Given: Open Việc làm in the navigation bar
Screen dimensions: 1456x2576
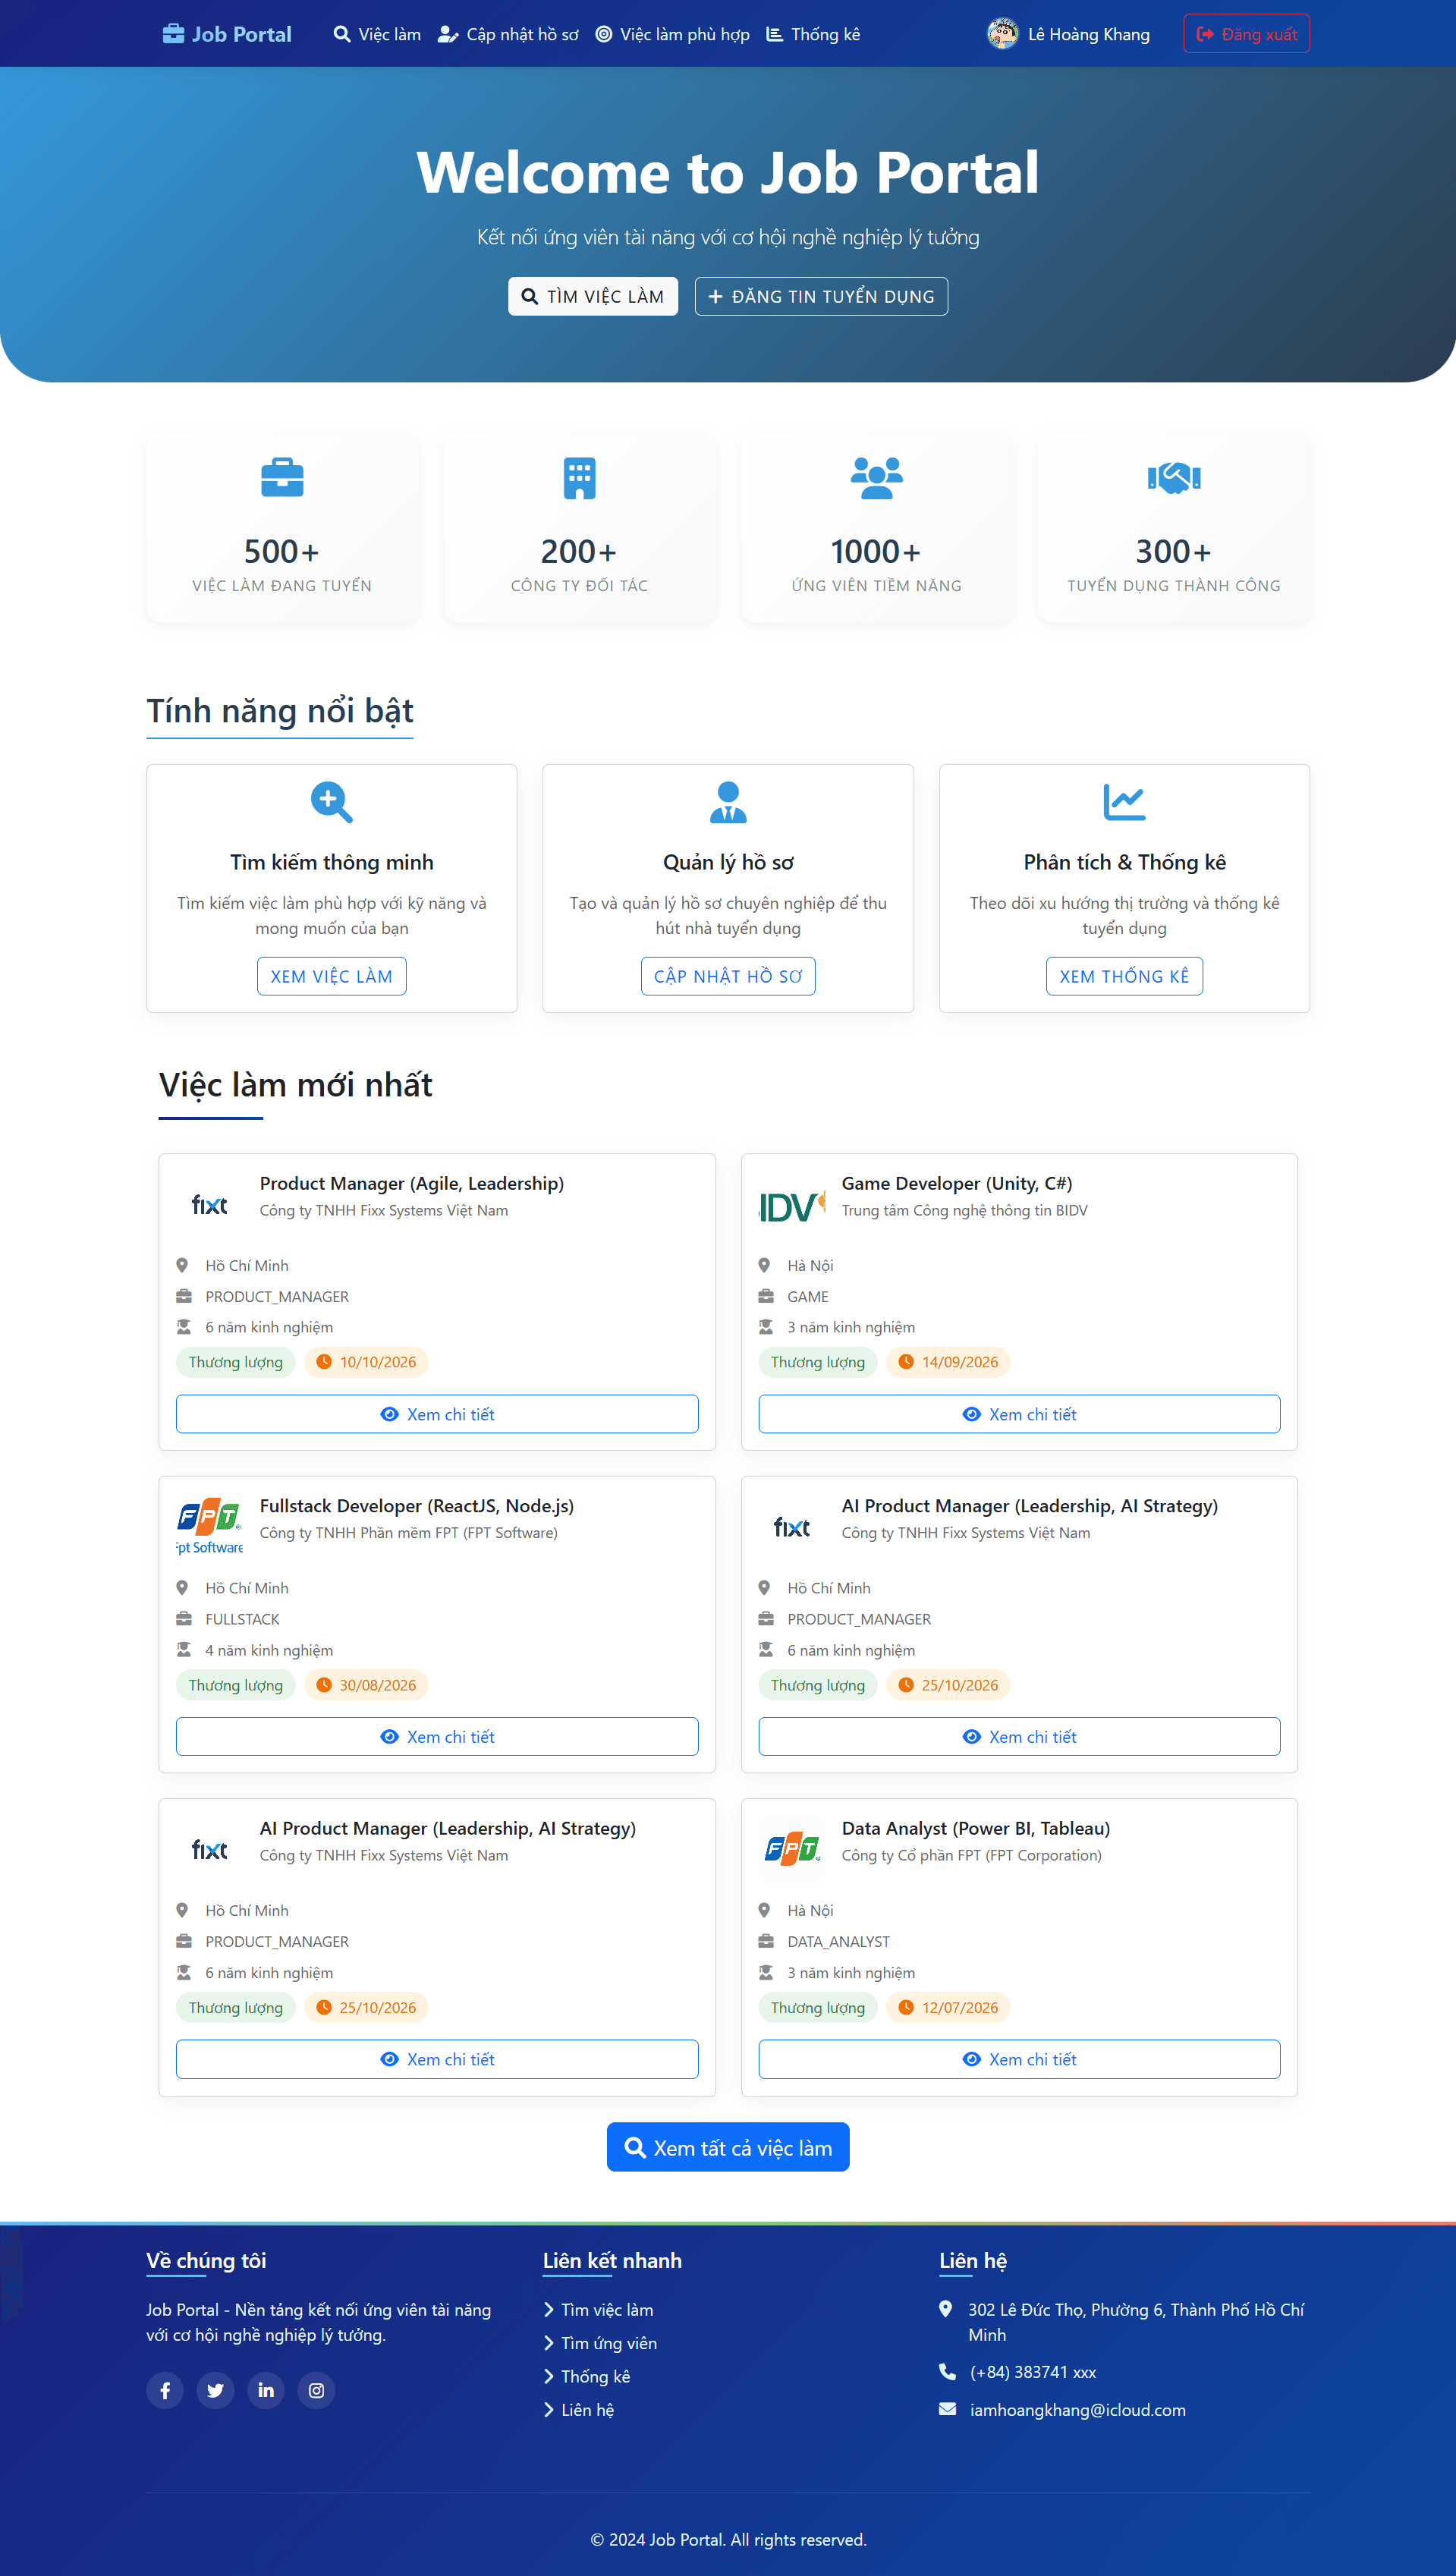Looking at the screenshot, I should [x=377, y=34].
